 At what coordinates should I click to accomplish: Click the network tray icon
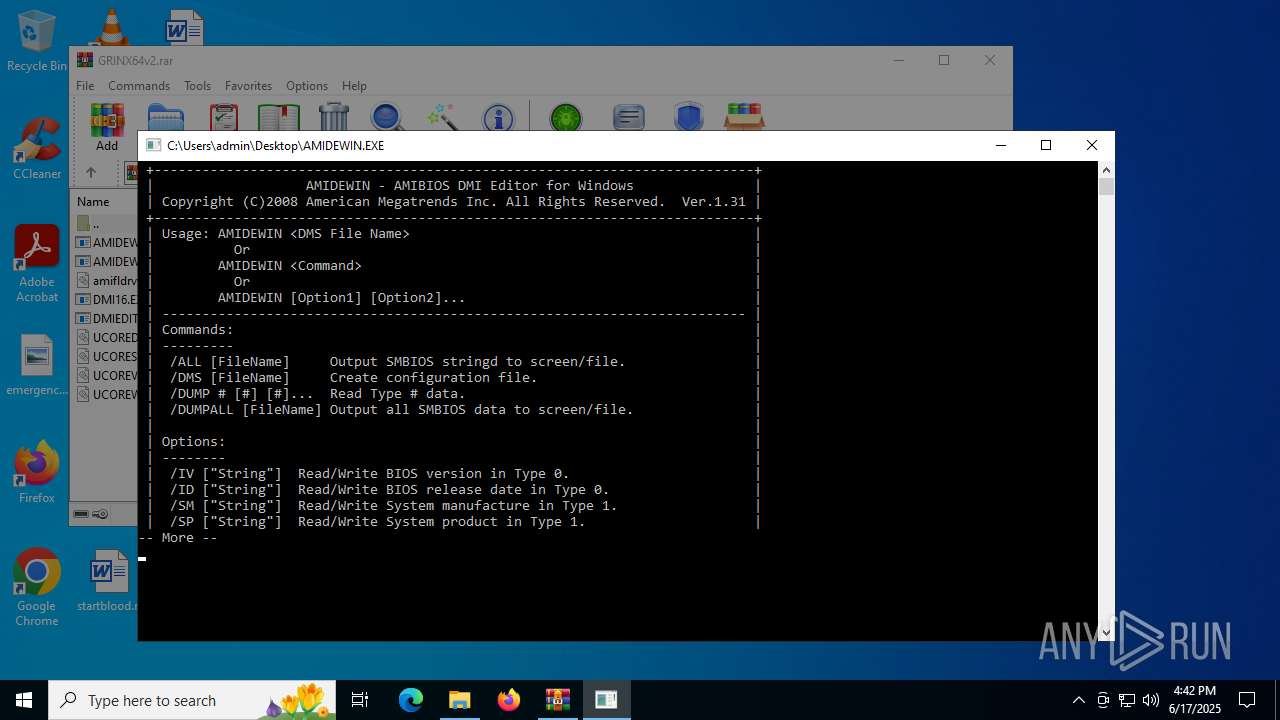pos(1126,700)
